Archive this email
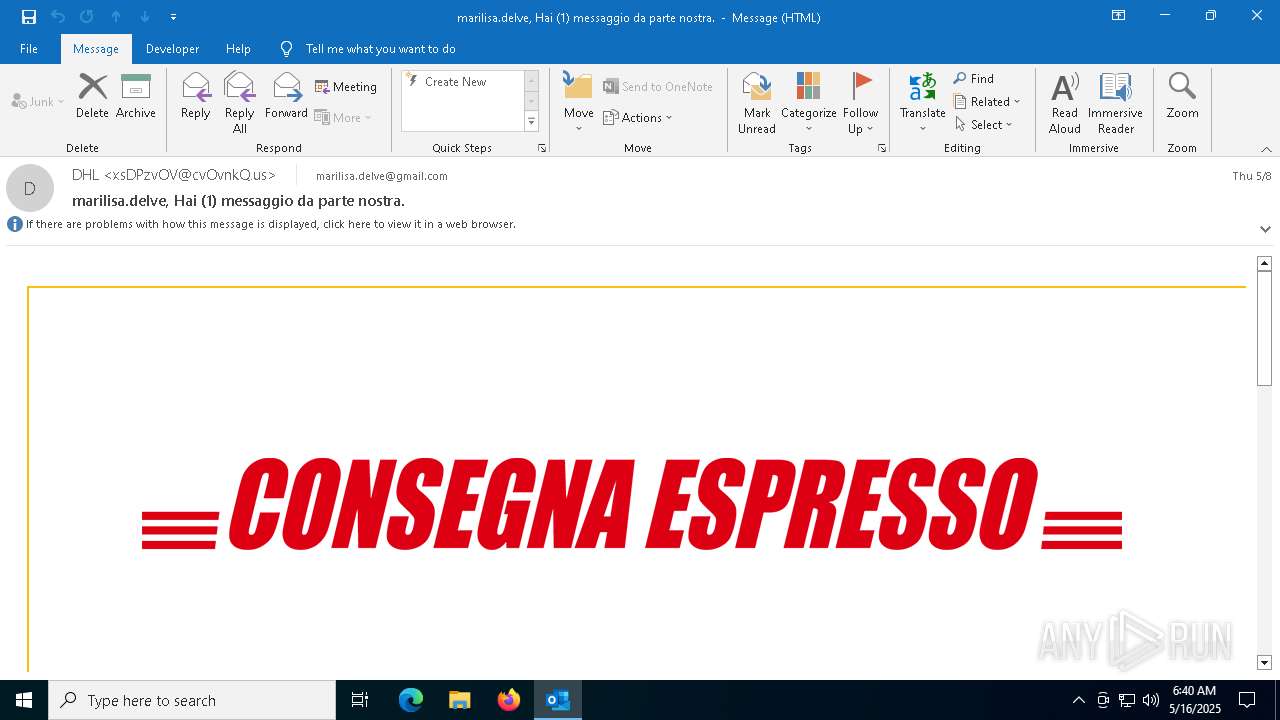This screenshot has width=1280, height=720. coord(136,97)
